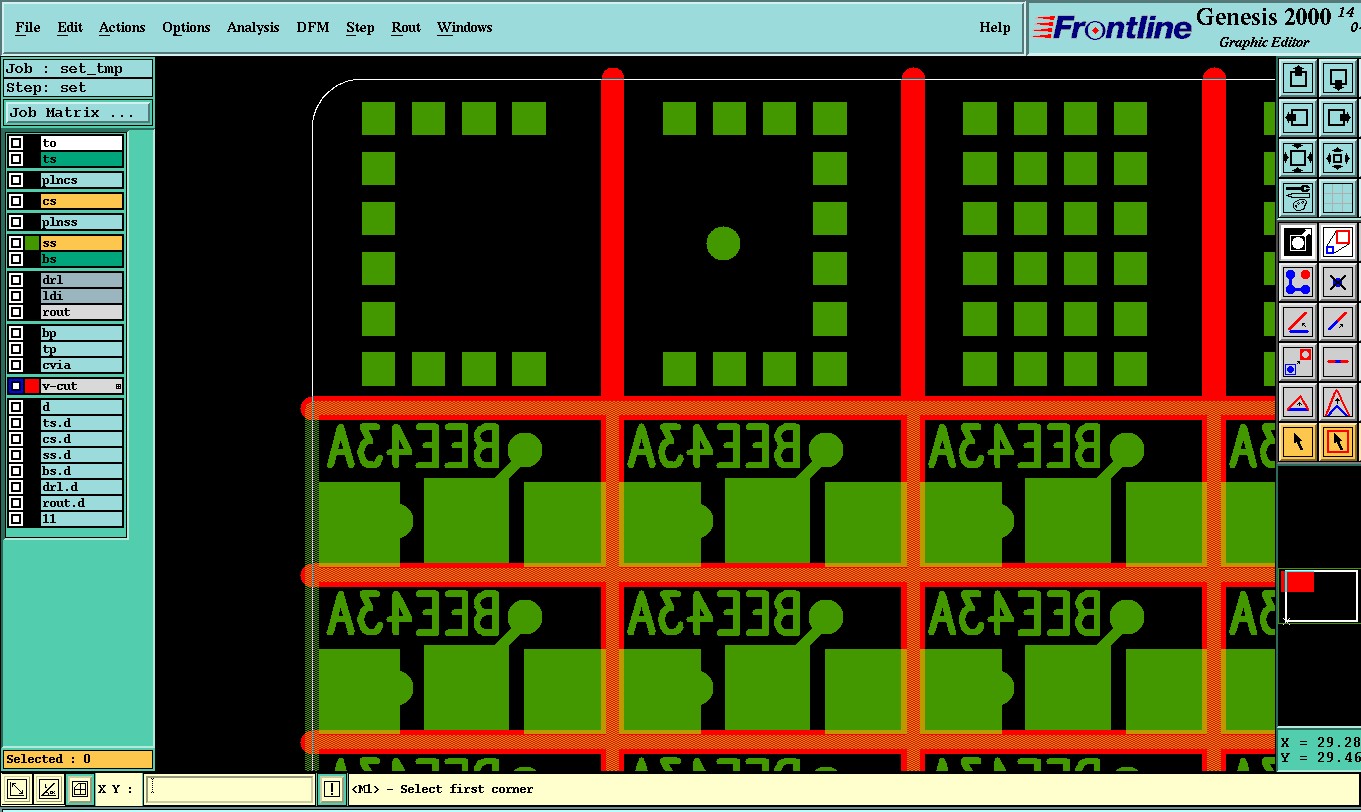The image size is (1361, 812).
Task: Select the '11' layer name
Action: click(x=81, y=519)
